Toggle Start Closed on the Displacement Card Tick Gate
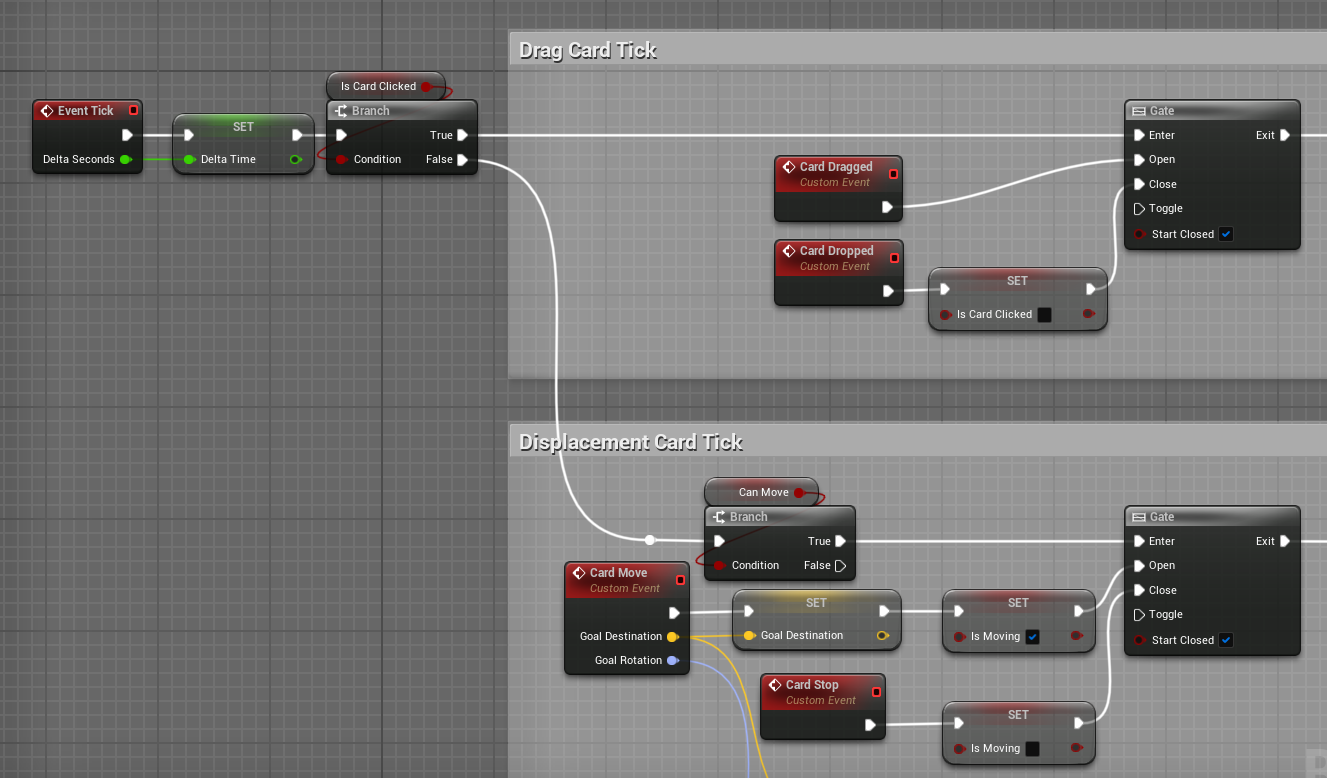1327x778 pixels. tap(1226, 640)
